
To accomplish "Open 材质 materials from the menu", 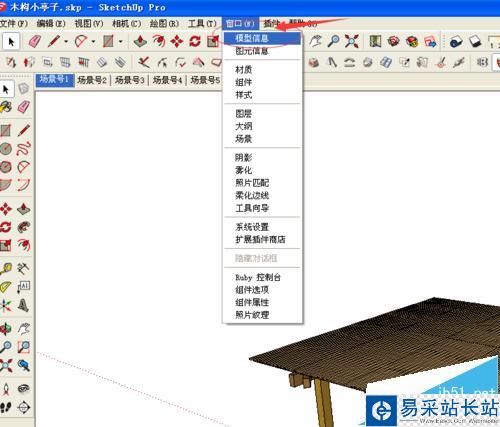I will [262, 70].
